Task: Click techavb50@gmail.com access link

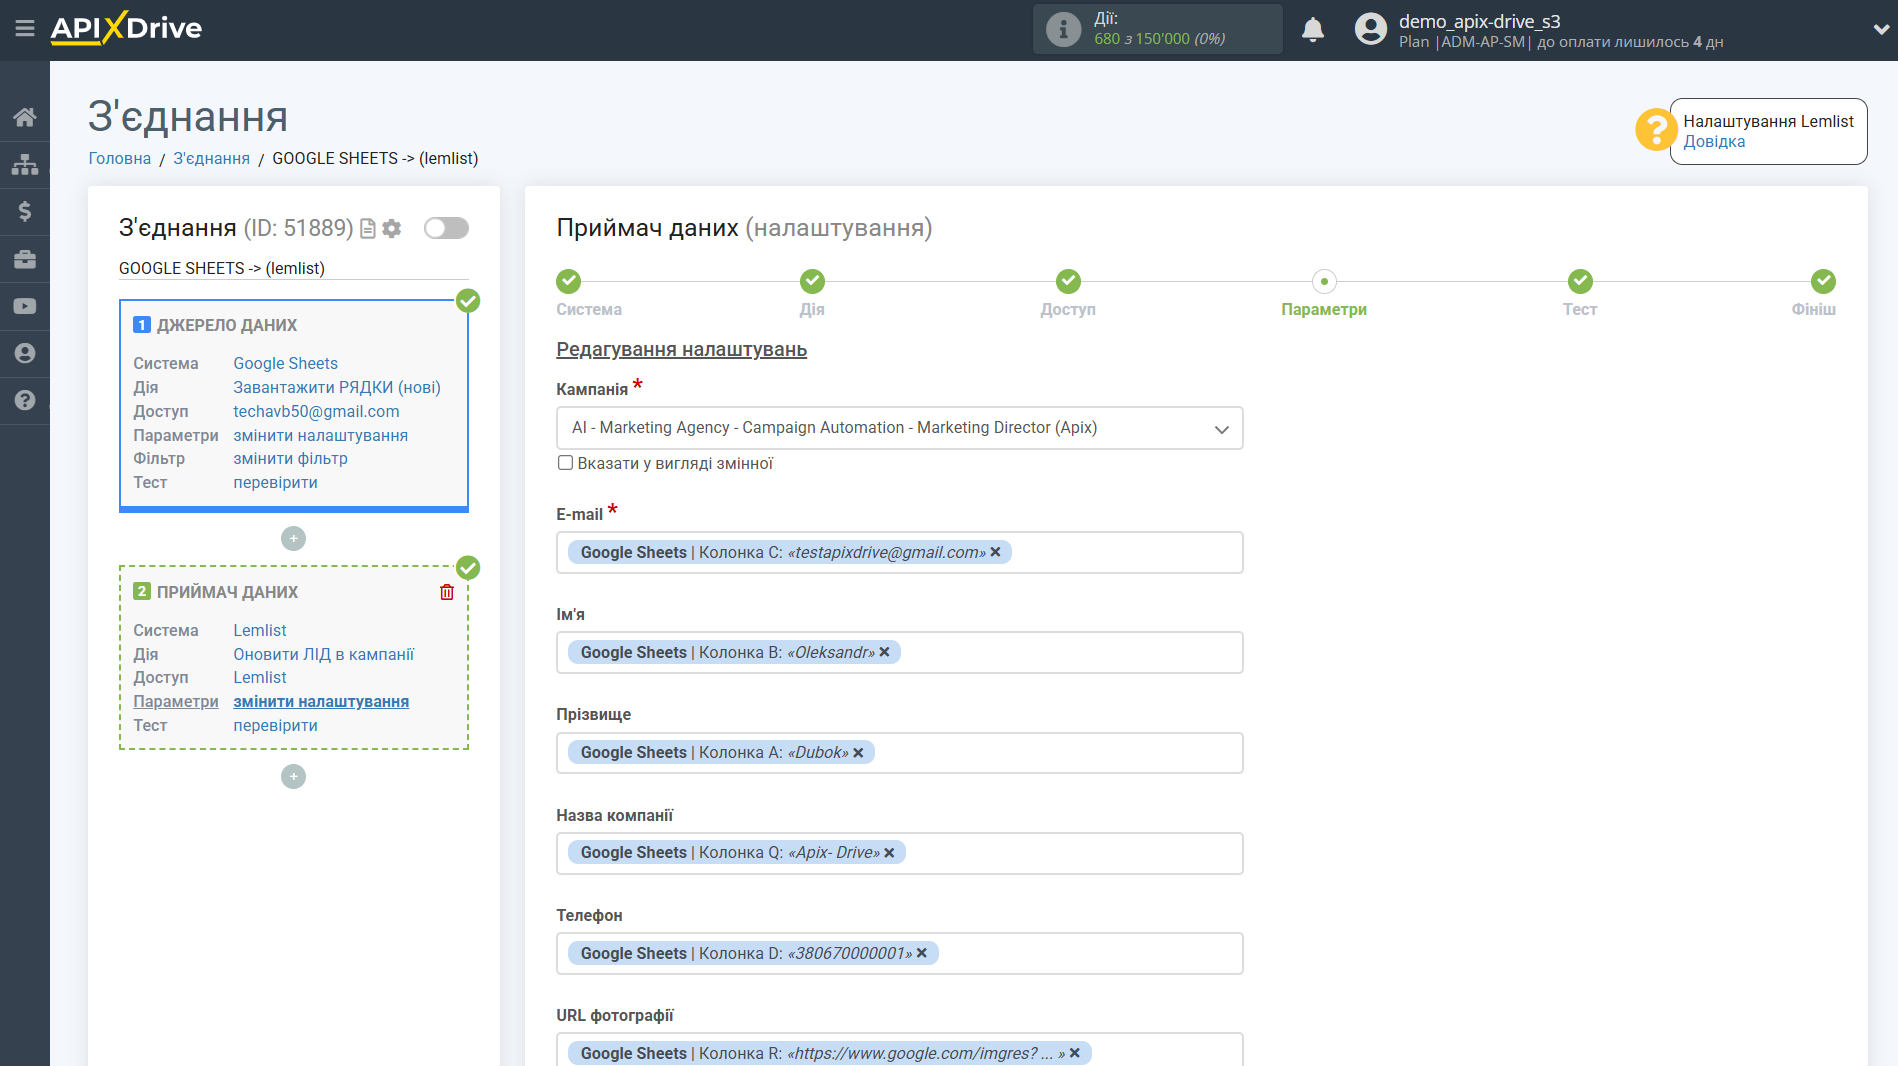Action: [x=317, y=411]
